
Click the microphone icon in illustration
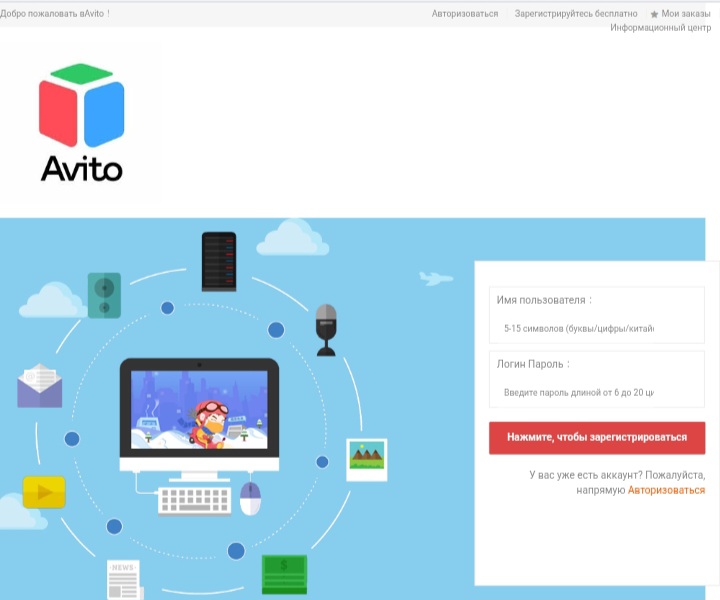pos(326,330)
